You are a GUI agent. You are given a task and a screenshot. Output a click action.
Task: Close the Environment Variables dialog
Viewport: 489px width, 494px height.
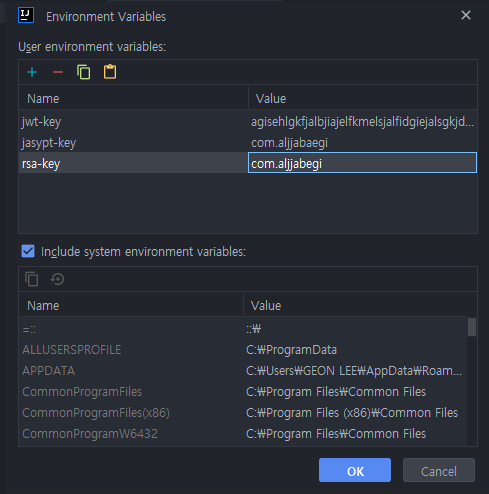point(466,15)
